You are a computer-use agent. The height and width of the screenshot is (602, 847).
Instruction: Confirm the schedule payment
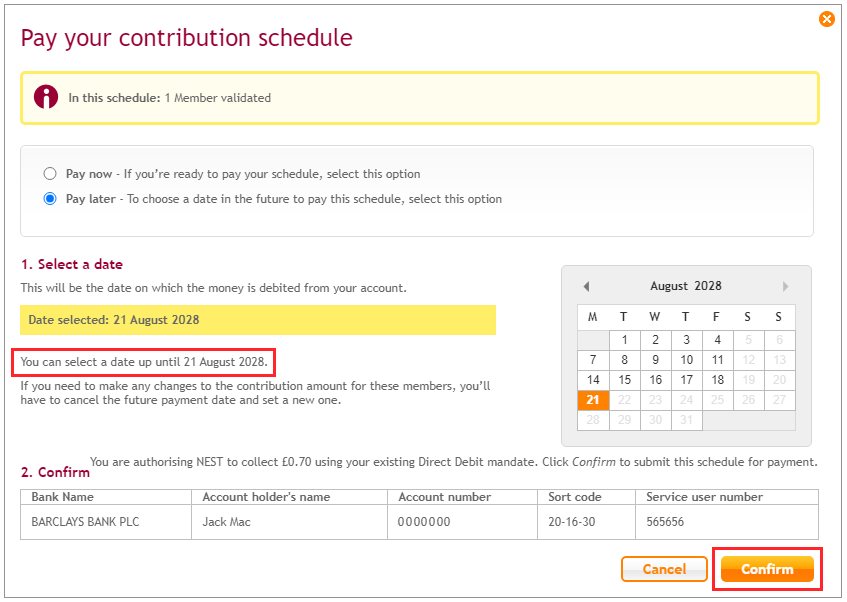(x=767, y=569)
